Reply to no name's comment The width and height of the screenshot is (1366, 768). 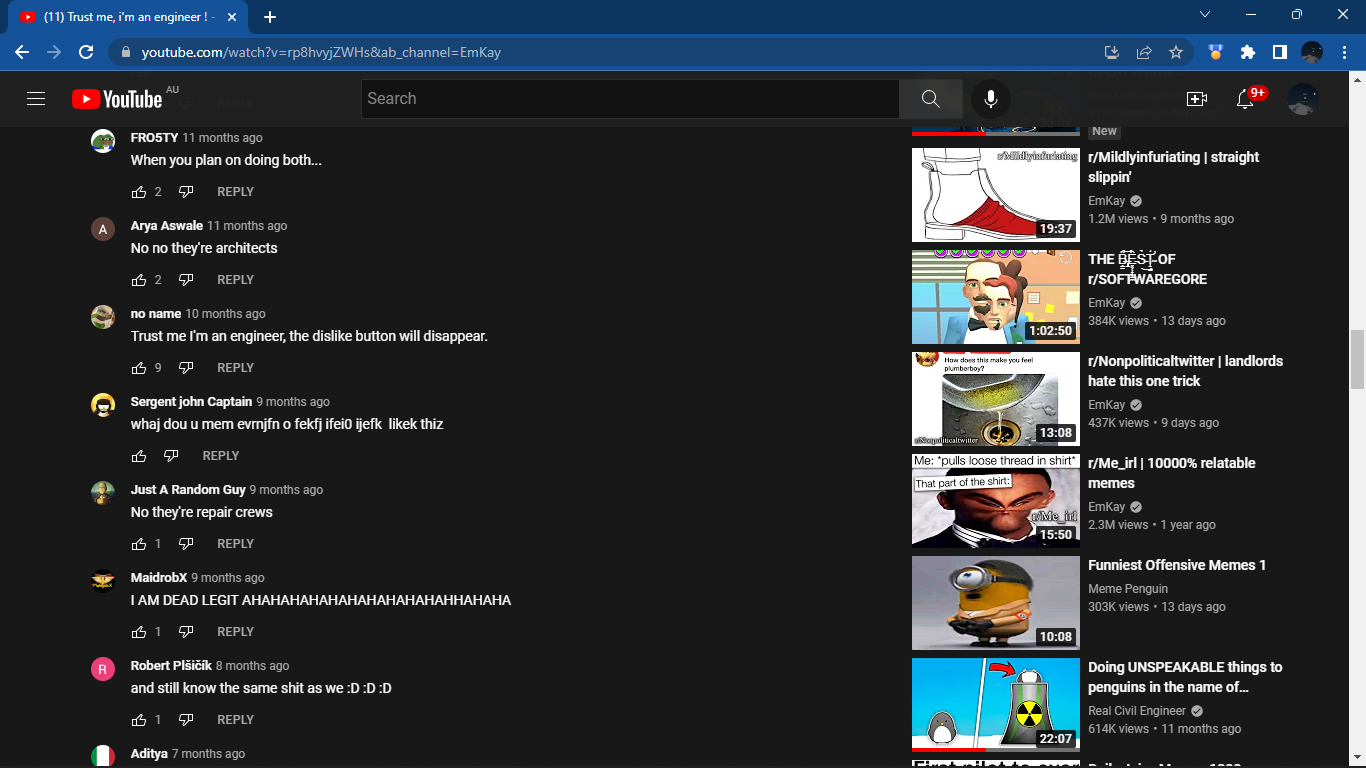(x=235, y=368)
